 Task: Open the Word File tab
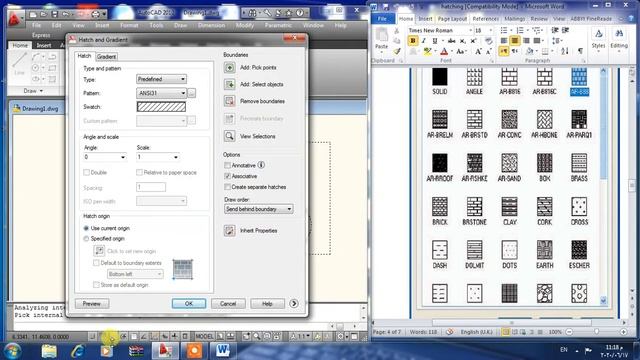click(382, 19)
